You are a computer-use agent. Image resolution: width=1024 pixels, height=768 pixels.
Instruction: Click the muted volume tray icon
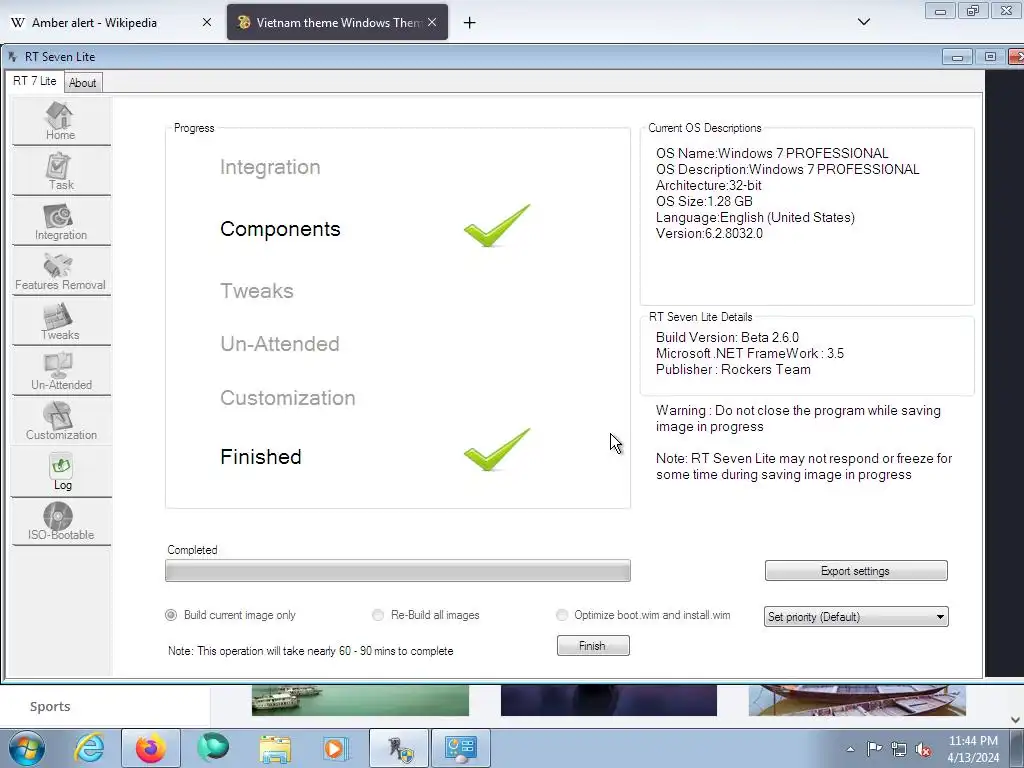[x=923, y=750]
